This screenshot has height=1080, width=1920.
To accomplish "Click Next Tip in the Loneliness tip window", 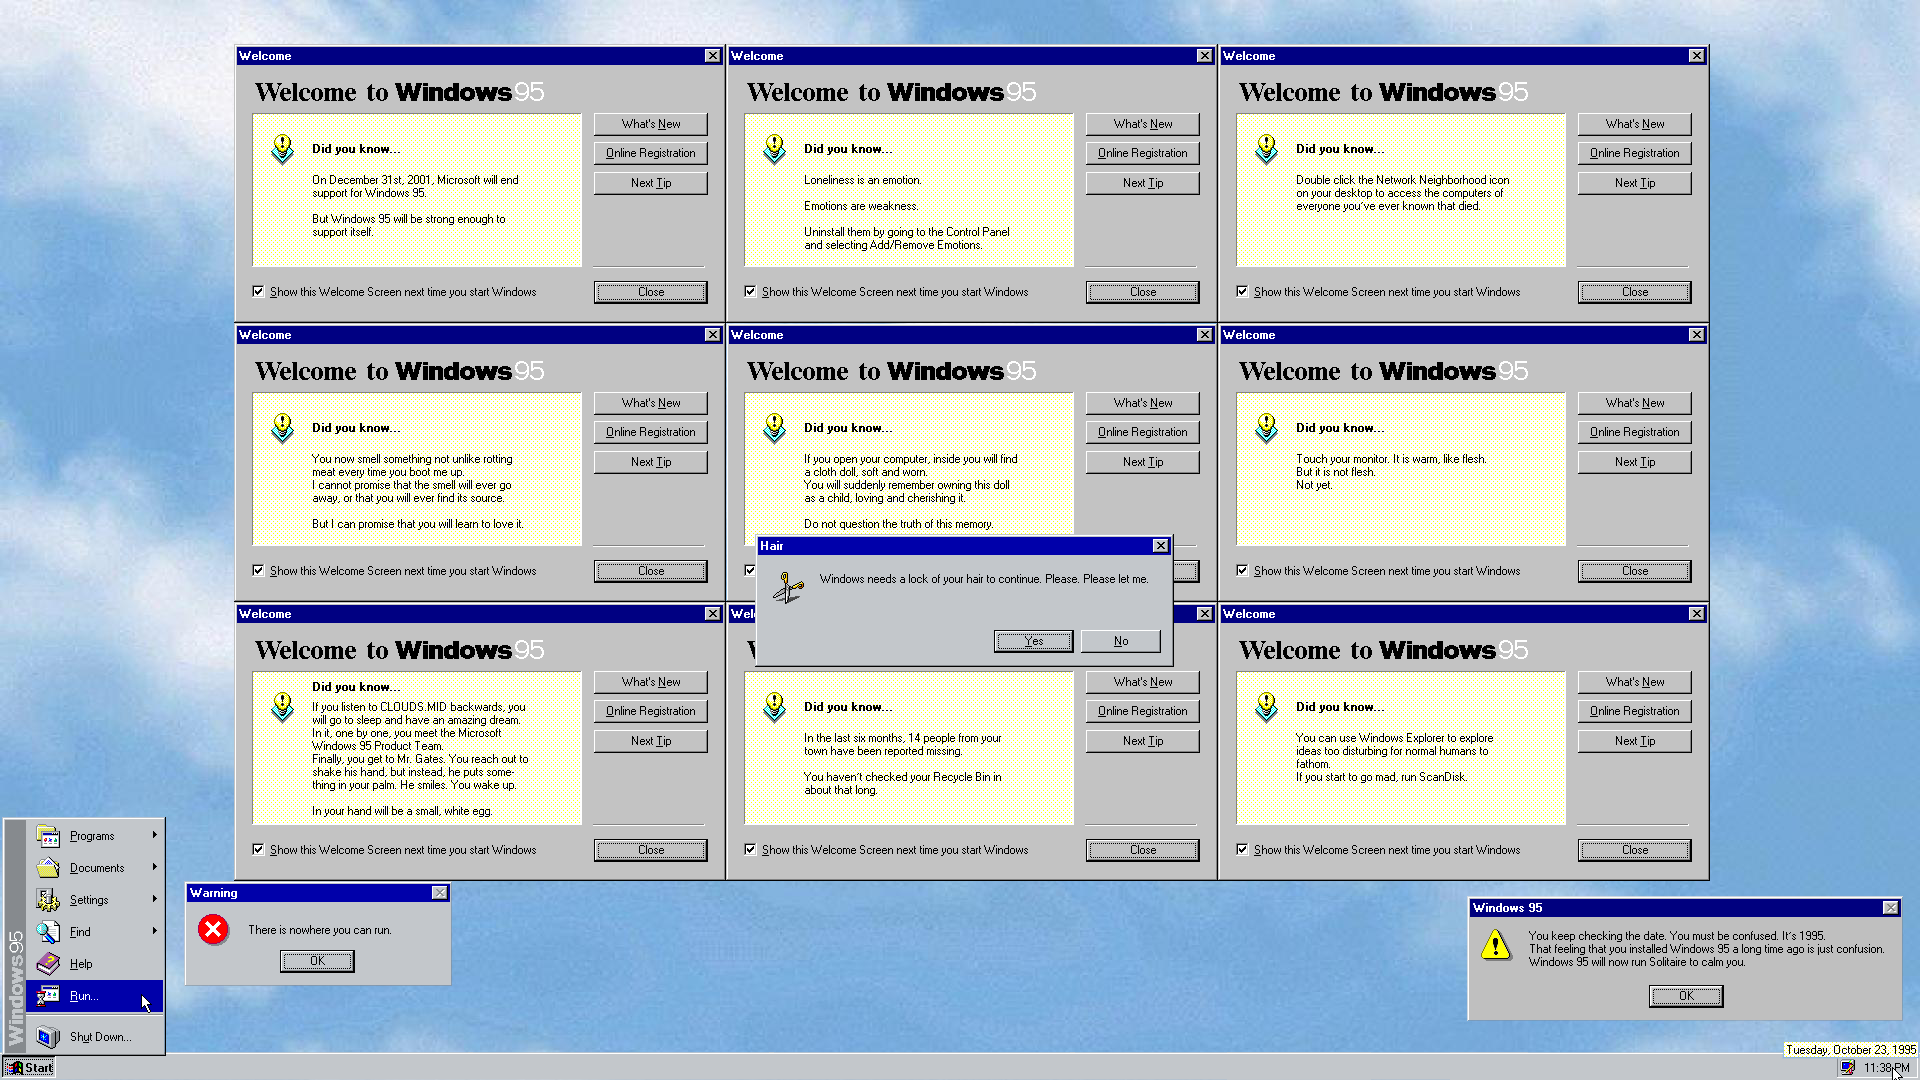I will 1142,183.
